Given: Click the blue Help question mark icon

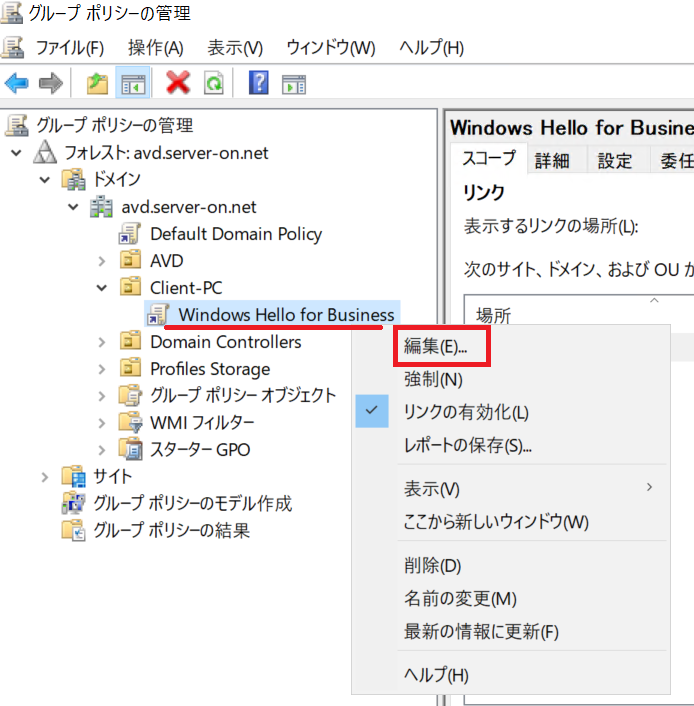Looking at the screenshot, I should pyautogui.click(x=259, y=82).
